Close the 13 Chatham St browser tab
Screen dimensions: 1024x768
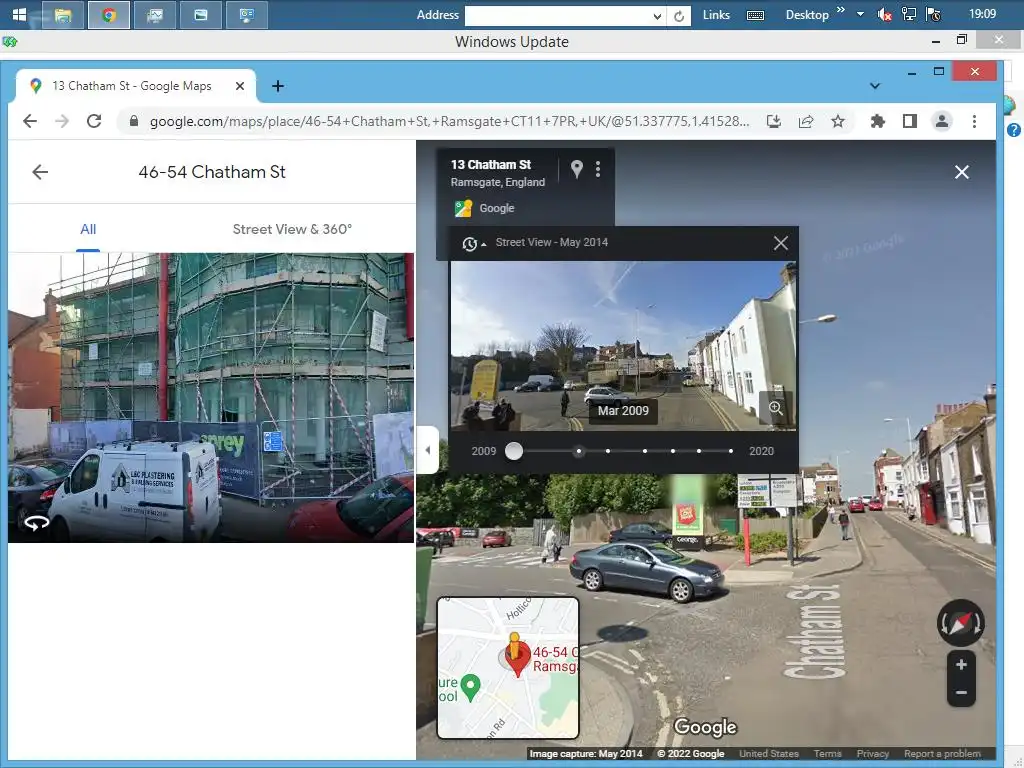point(240,86)
